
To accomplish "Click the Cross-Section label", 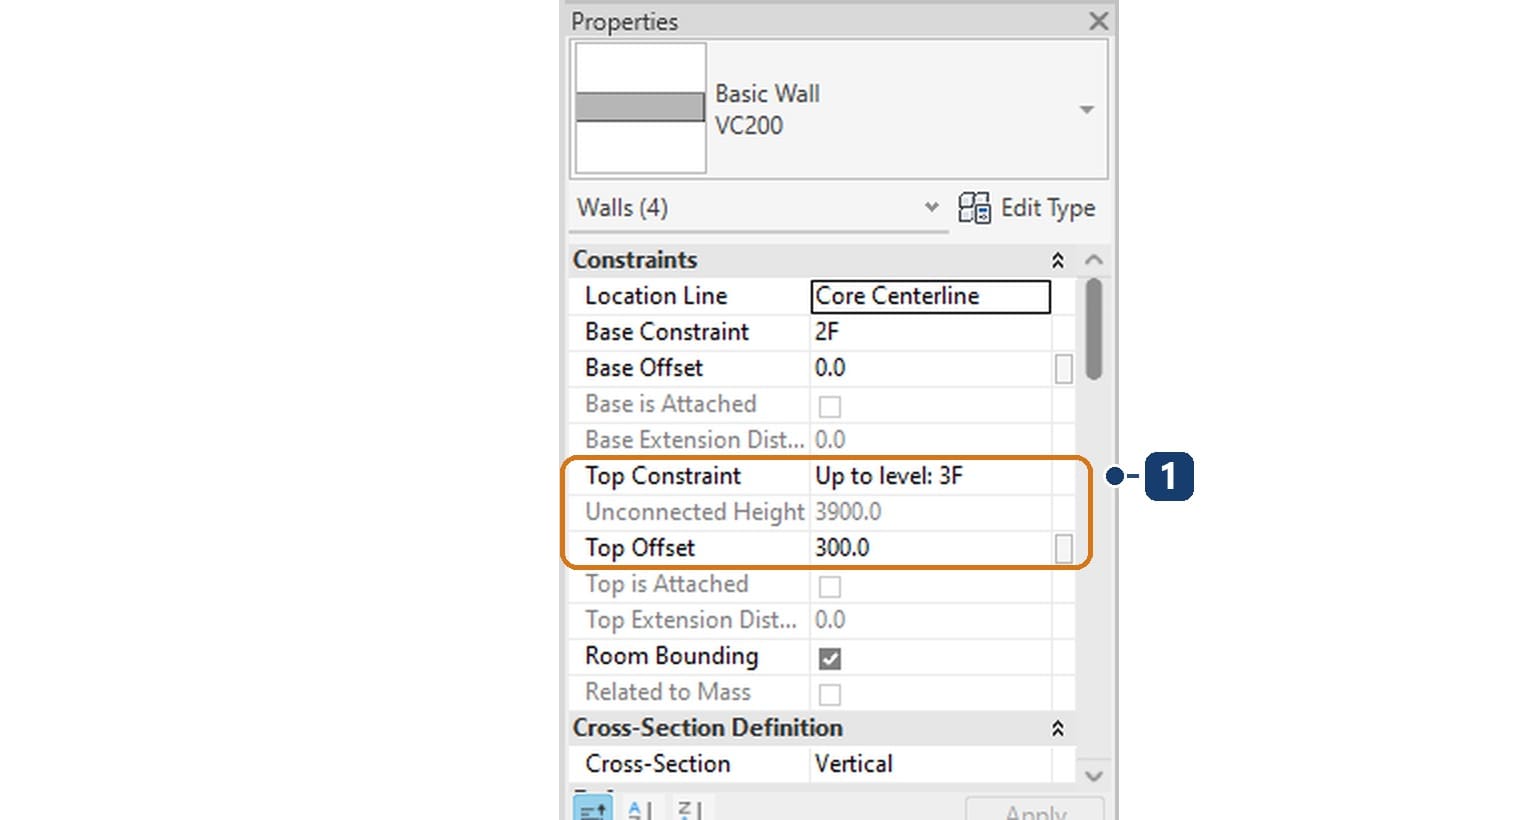I will 657,764.
